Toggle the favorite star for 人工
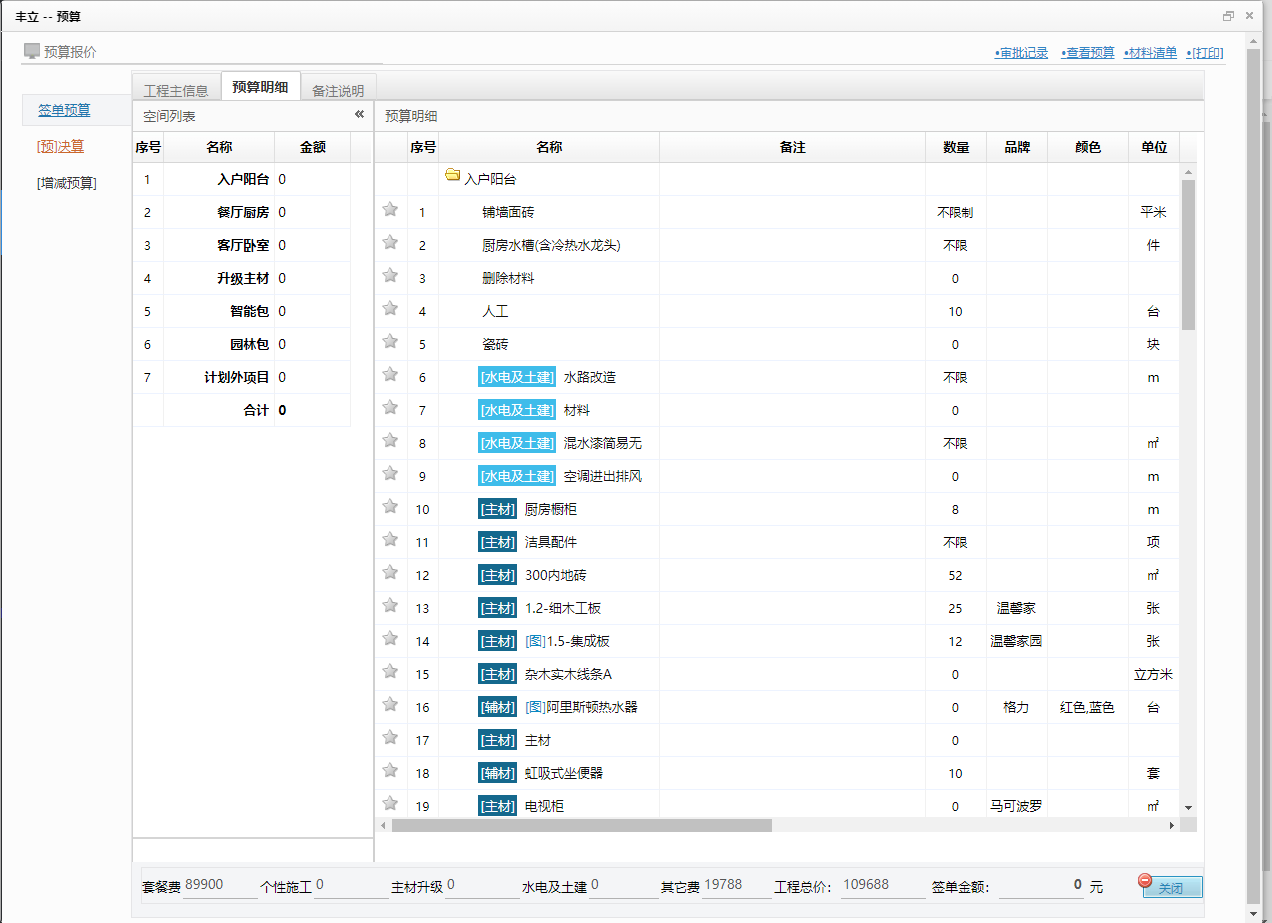Viewport: 1272px width, 923px height. [389, 309]
